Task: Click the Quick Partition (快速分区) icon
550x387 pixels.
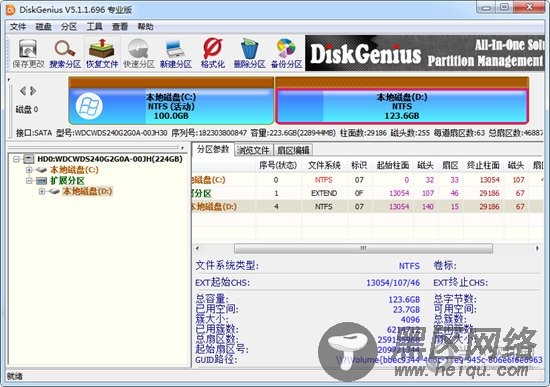Action: click(x=139, y=53)
